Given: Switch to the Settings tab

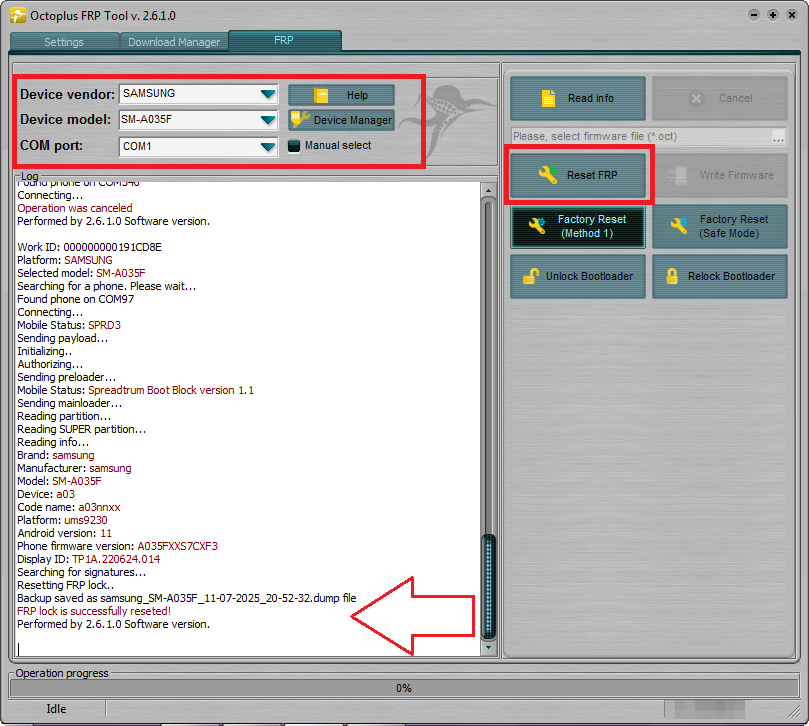Looking at the screenshot, I should pos(64,42).
